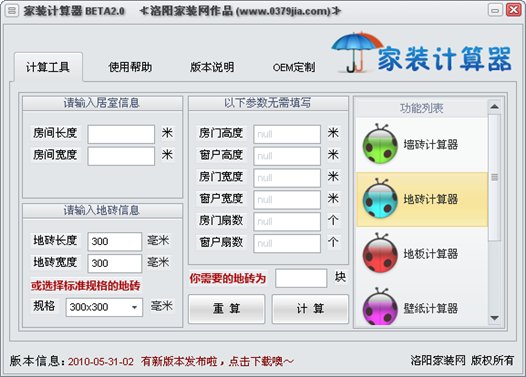Click the cyan floor tile calculator ladybug icon
The image size is (526, 377).
coord(380,199)
